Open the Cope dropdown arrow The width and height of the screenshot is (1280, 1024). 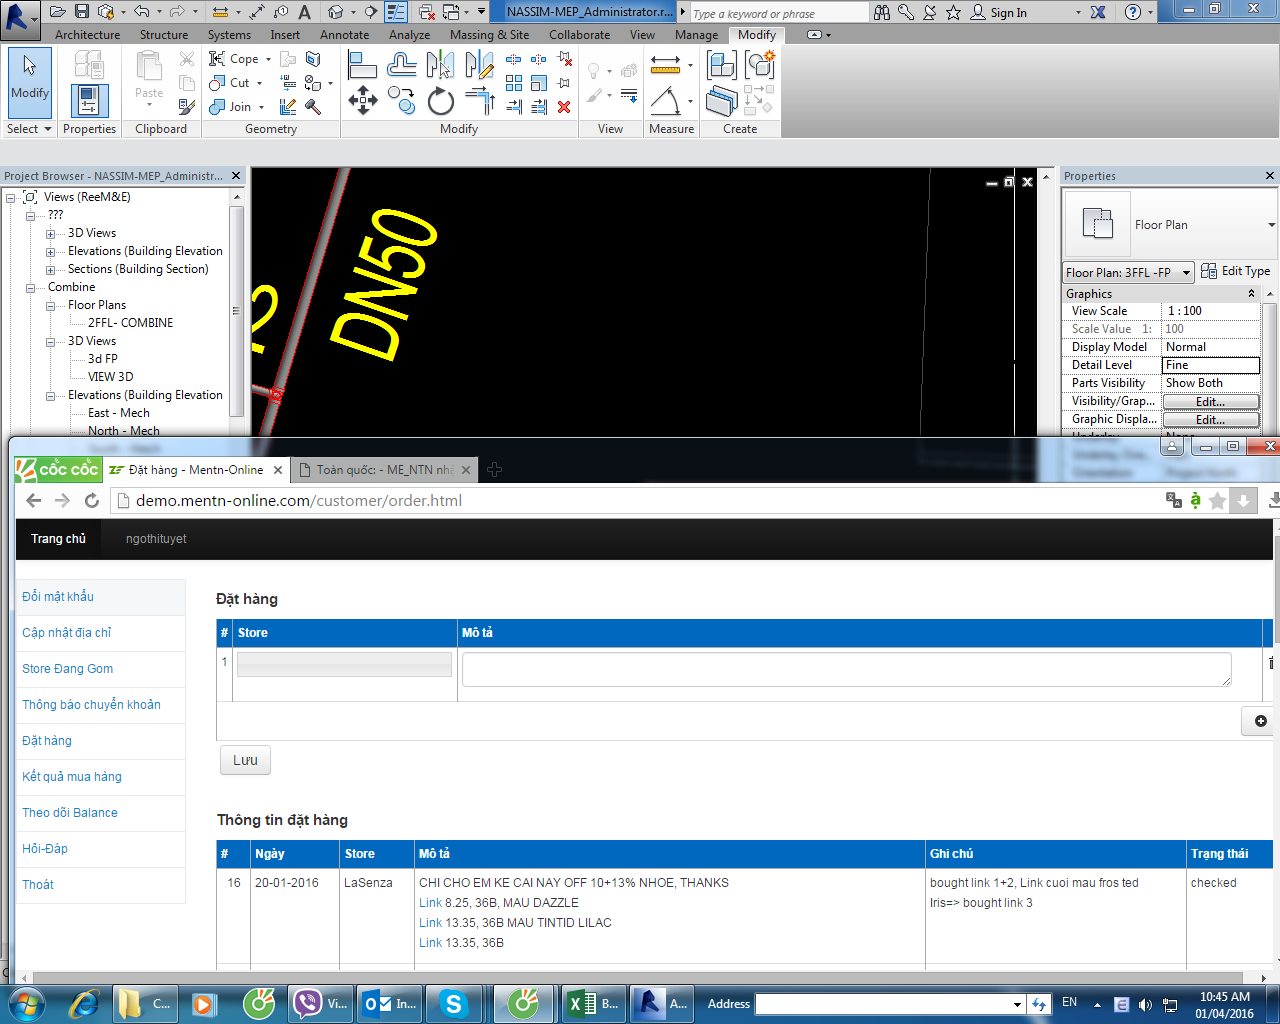[x=268, y=59]
